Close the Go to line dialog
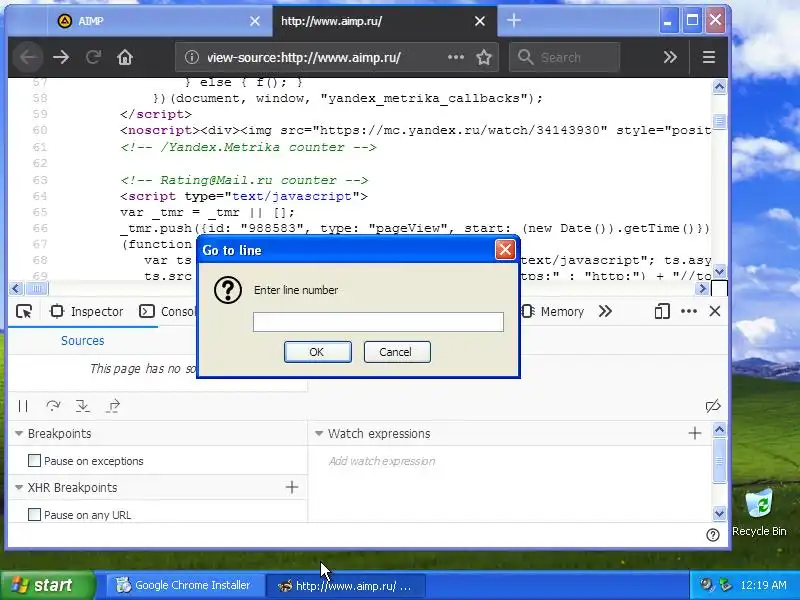800x600 pixels. pos(505,250)
